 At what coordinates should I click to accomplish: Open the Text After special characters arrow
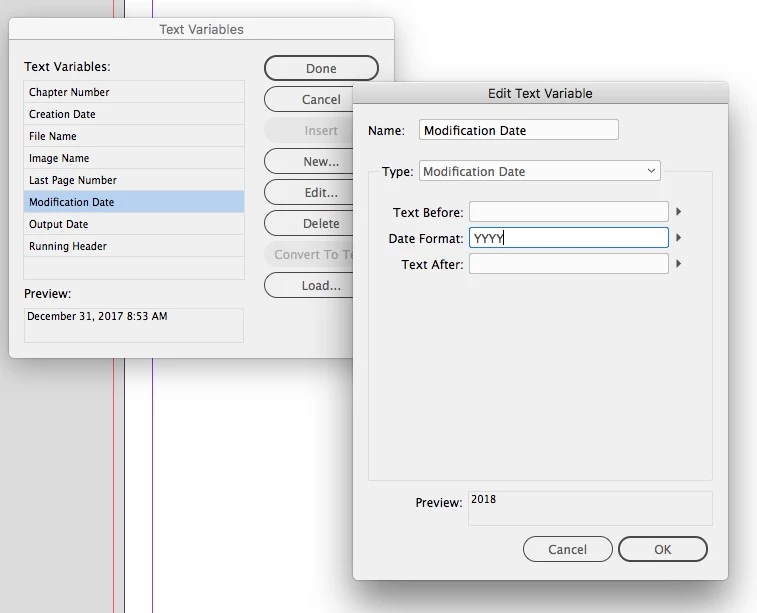[678, 264]
